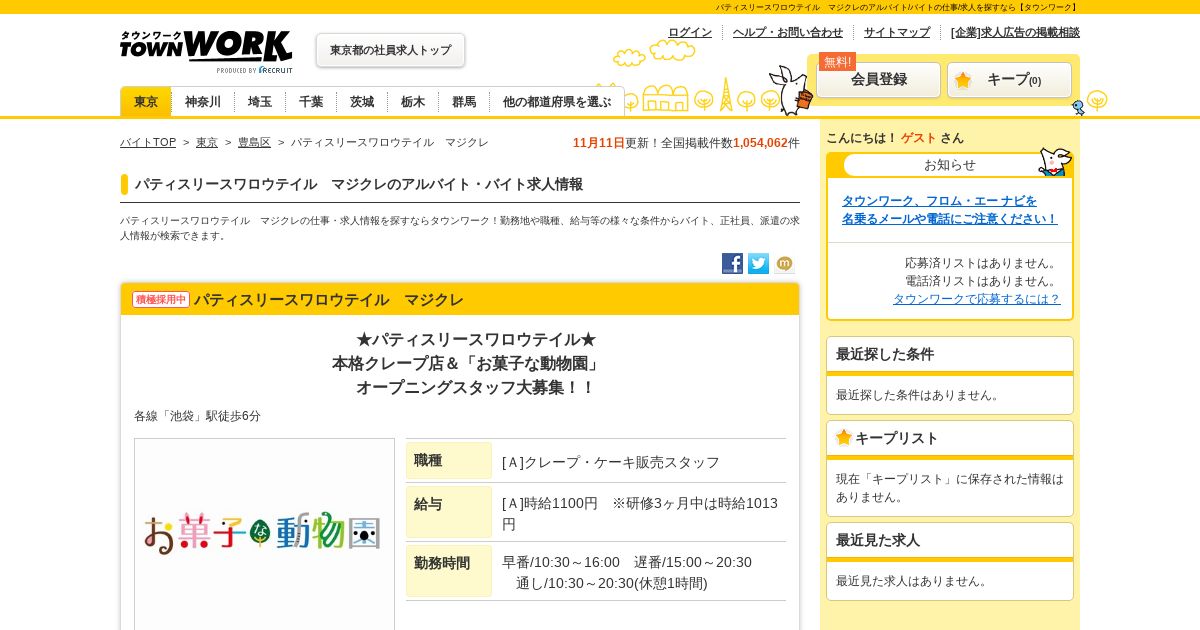Screen dimensions: 1200x630
Task: Open ヘルプ・お問い合わせ link
Action: 788,32
